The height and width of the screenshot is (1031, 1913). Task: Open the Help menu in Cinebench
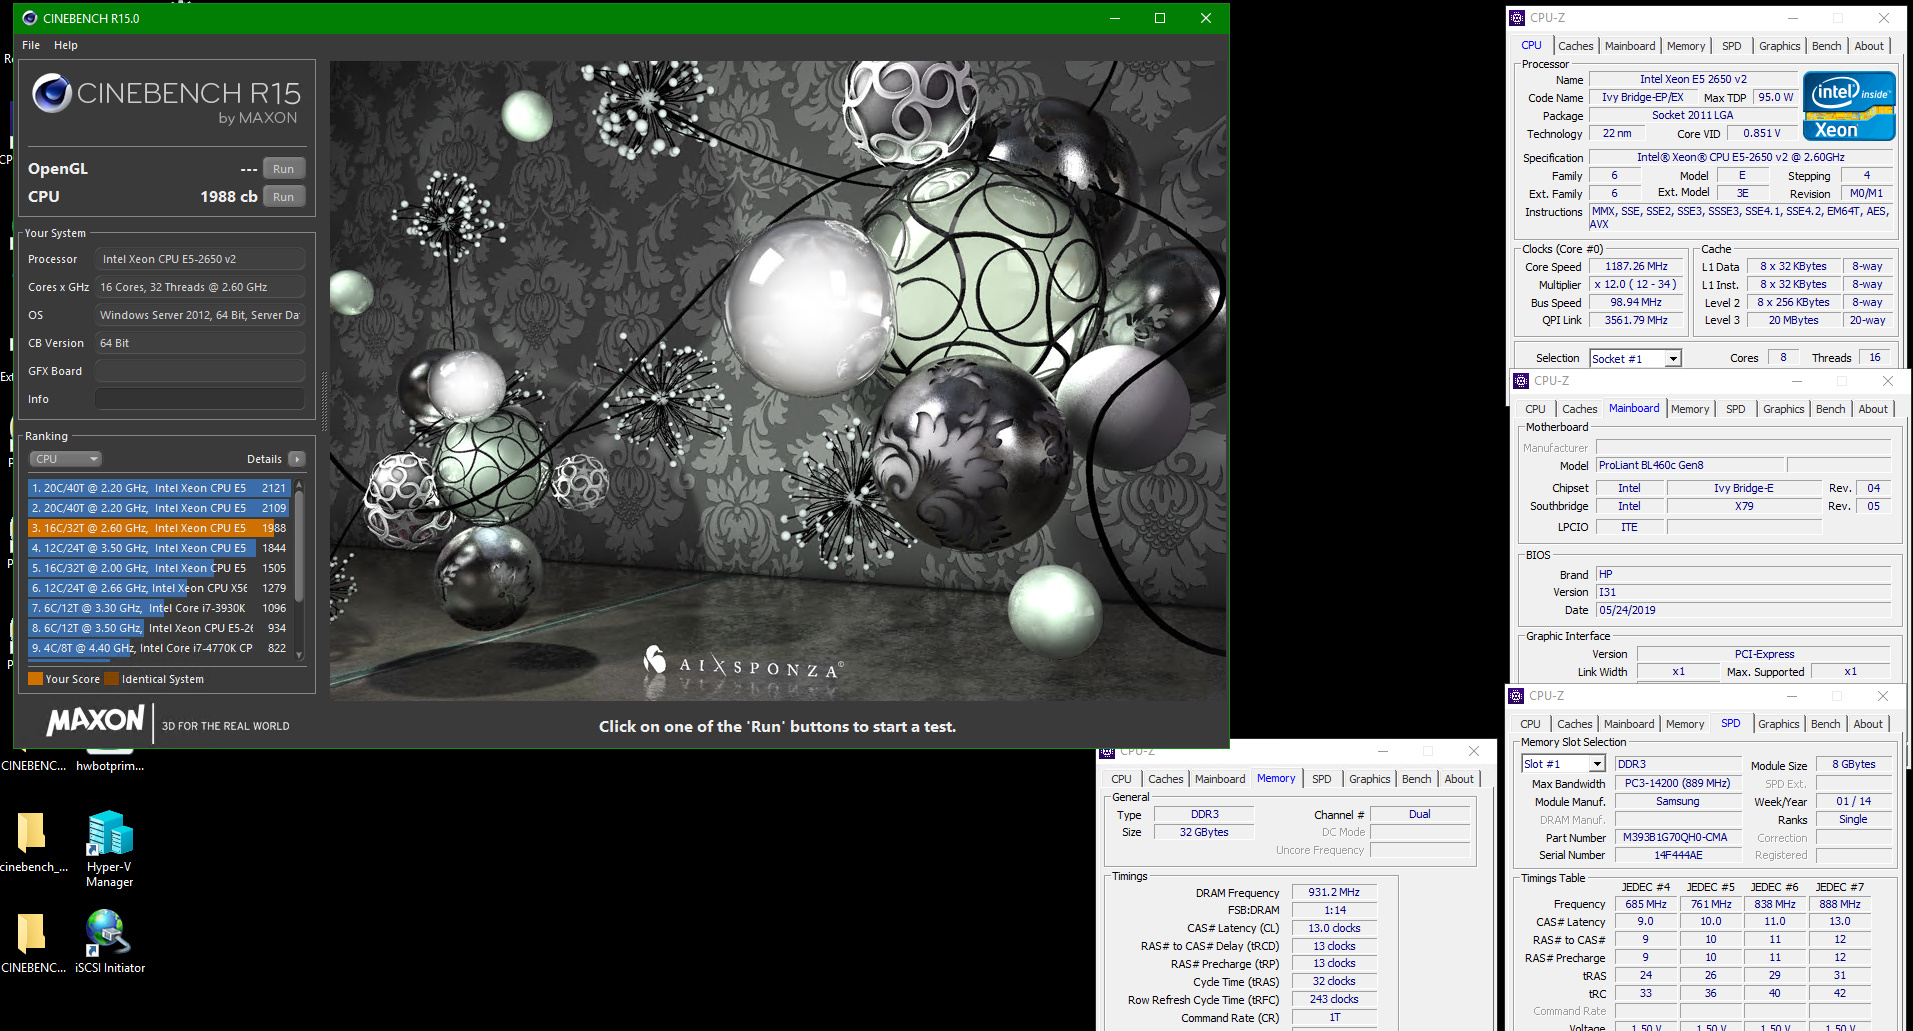coord(66,45)
